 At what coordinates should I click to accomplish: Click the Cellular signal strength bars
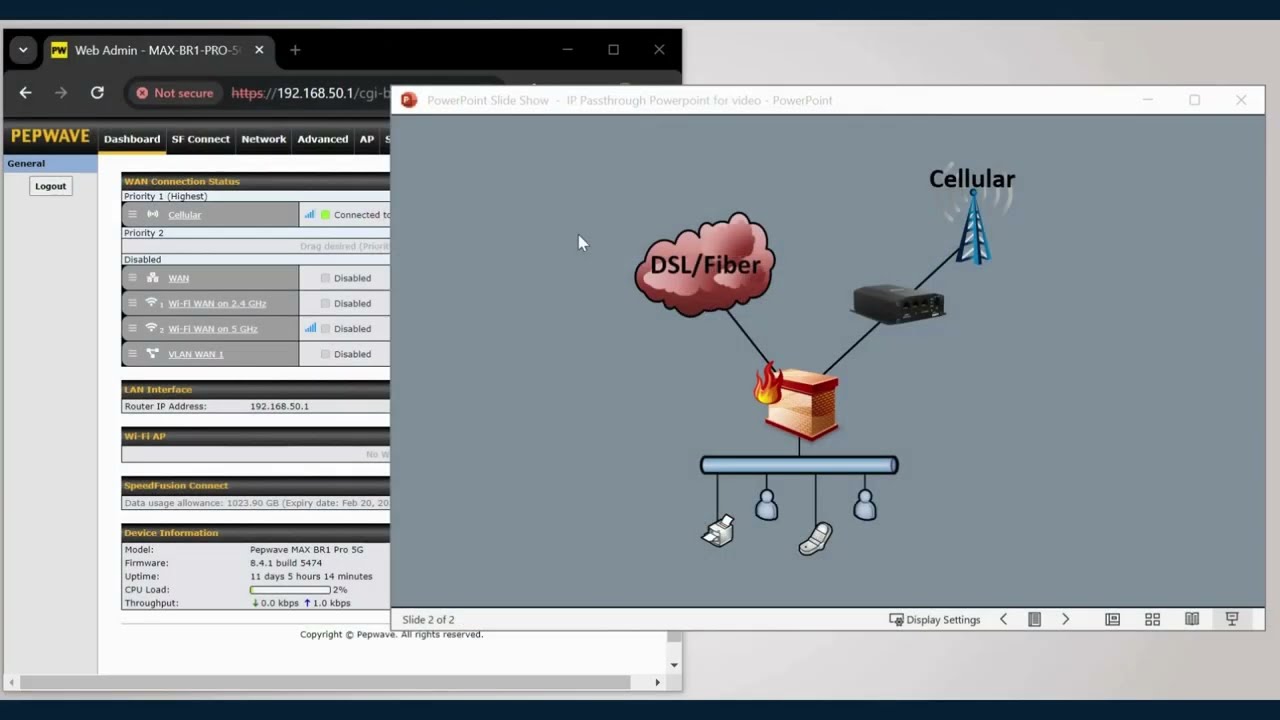[x=310, y=214]
